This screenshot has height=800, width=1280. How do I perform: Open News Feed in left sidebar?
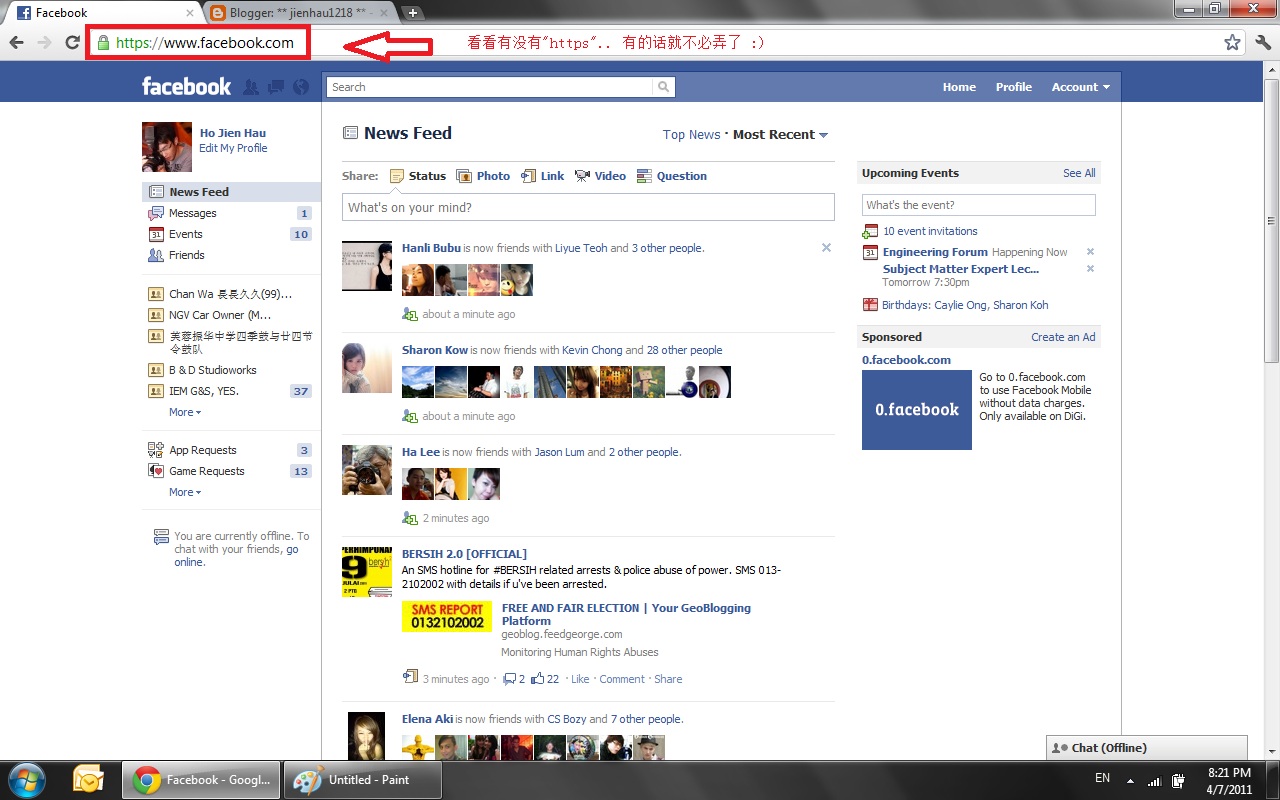(x=231, y=192)
